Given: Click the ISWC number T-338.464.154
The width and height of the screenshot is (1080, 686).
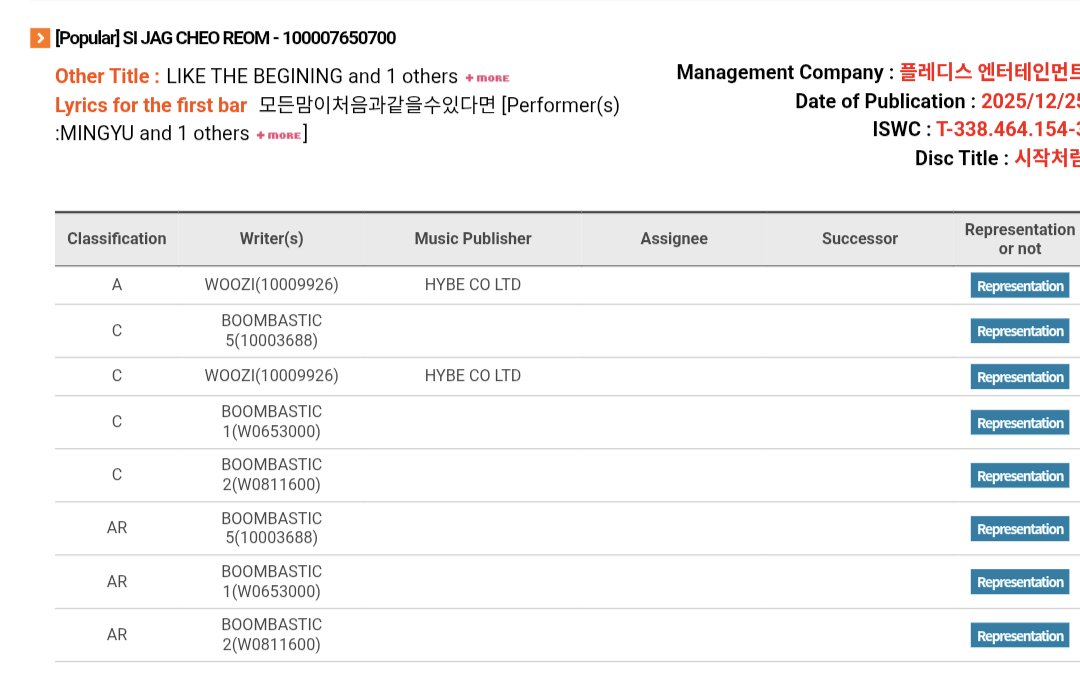Looking at the screenshot, I should coord(1008,129).
